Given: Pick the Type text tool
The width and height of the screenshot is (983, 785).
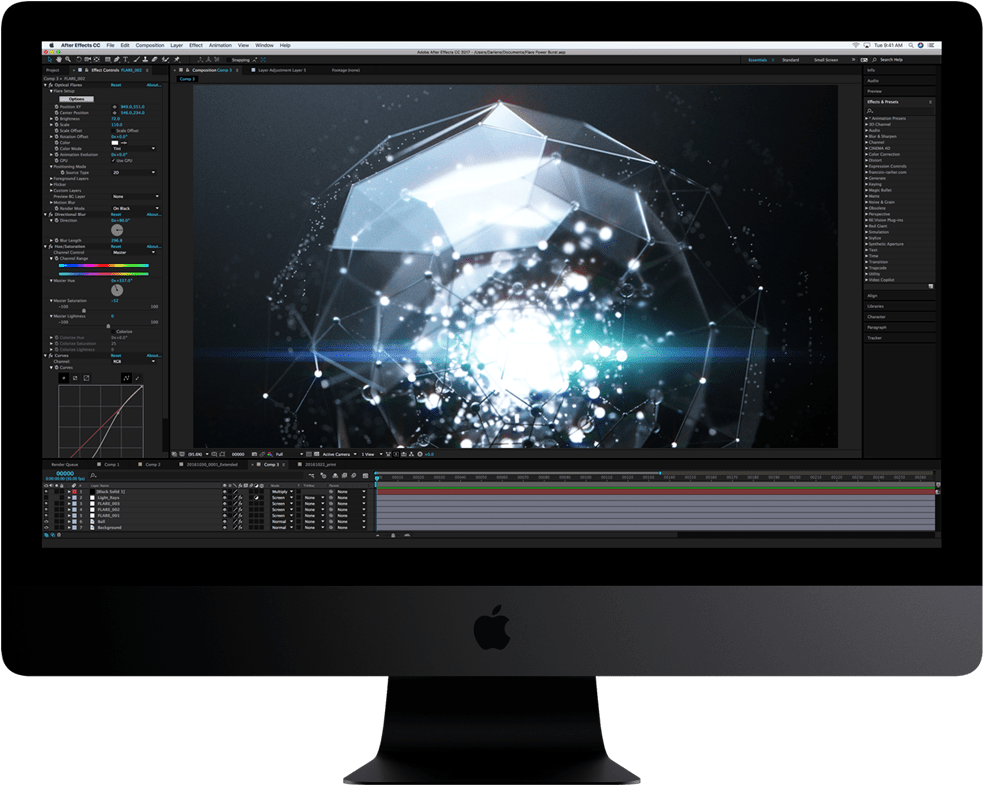Looking at the screenshot, I should pyautogui.click(x=127, y=60).
